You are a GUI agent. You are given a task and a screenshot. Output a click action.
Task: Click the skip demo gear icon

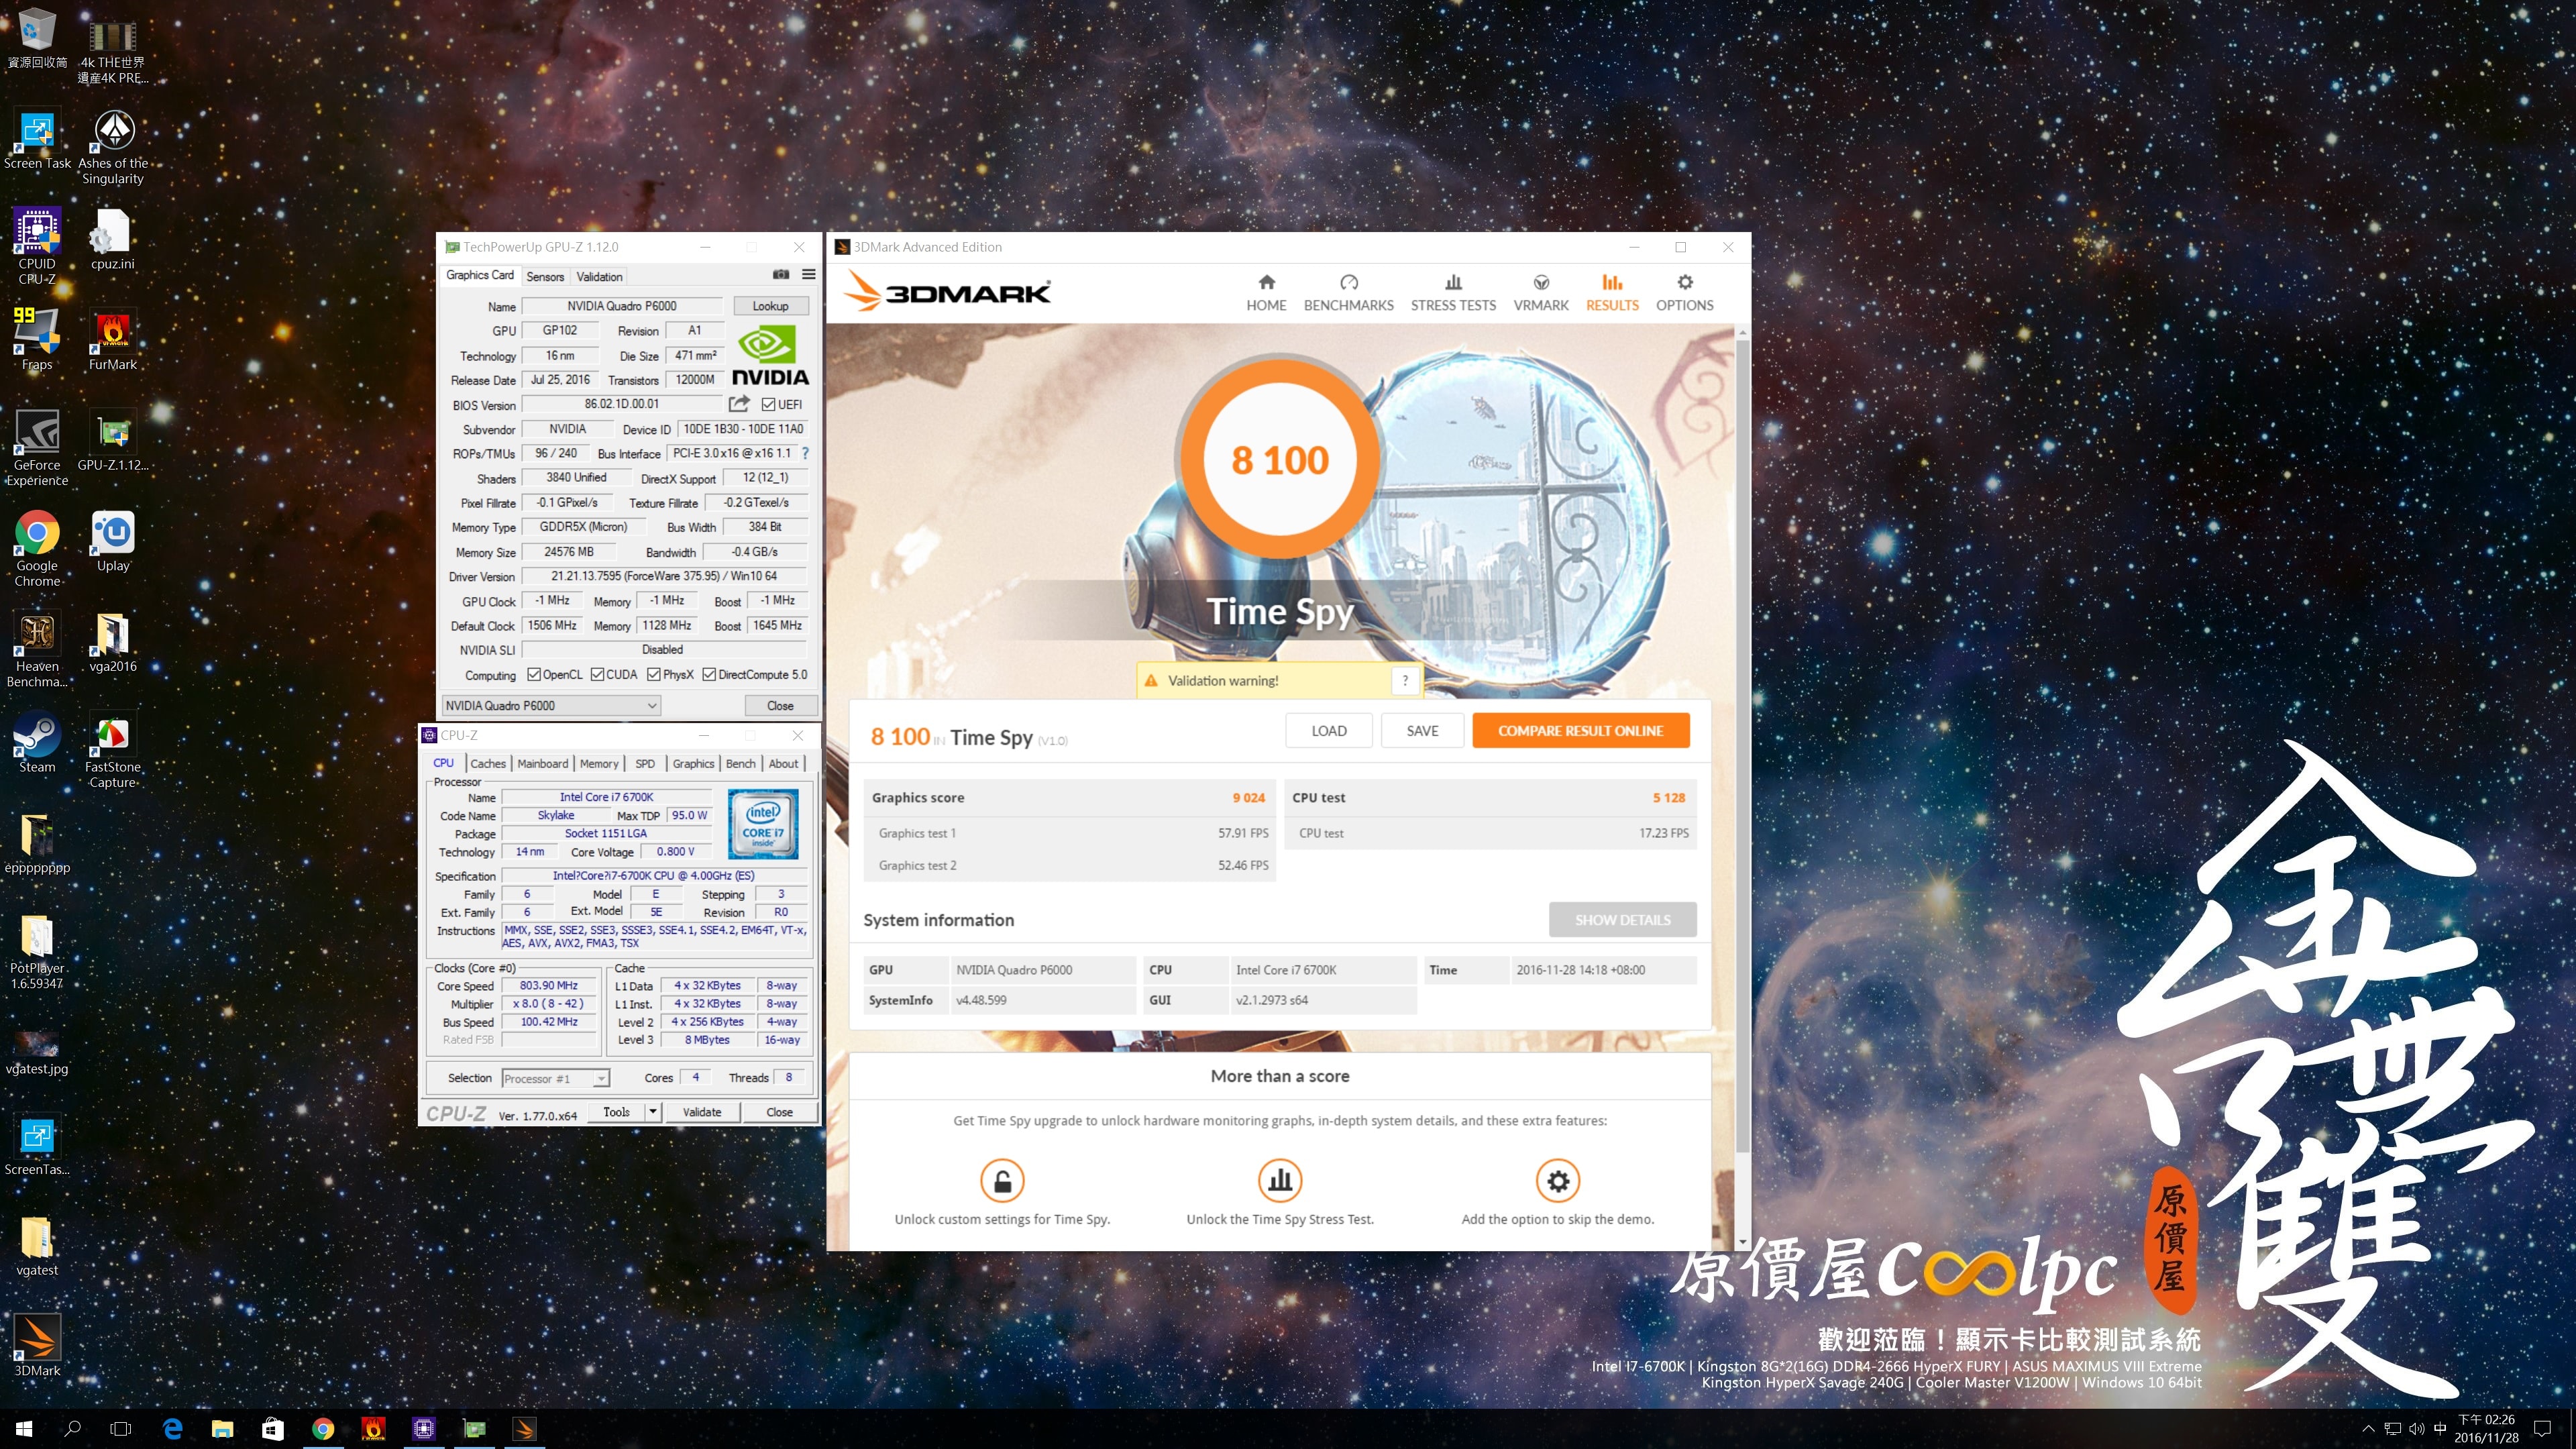[x=1558, y=1181]
